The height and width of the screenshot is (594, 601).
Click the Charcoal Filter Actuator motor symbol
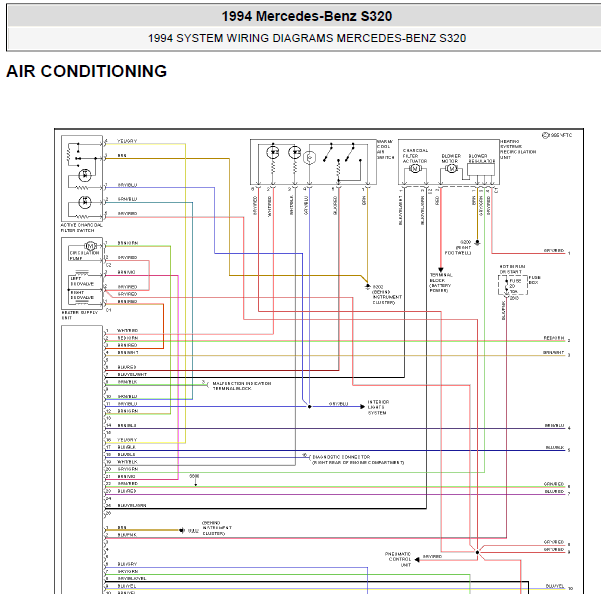414,168
